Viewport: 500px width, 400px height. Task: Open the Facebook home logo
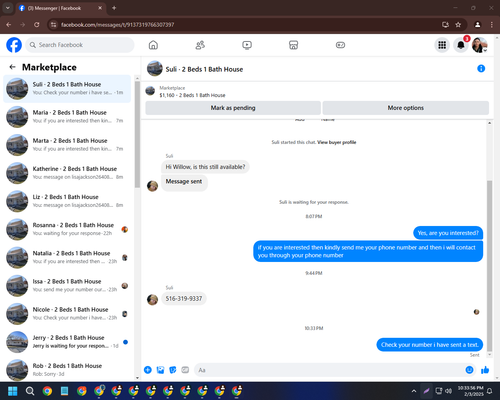[x=14, y=45]
